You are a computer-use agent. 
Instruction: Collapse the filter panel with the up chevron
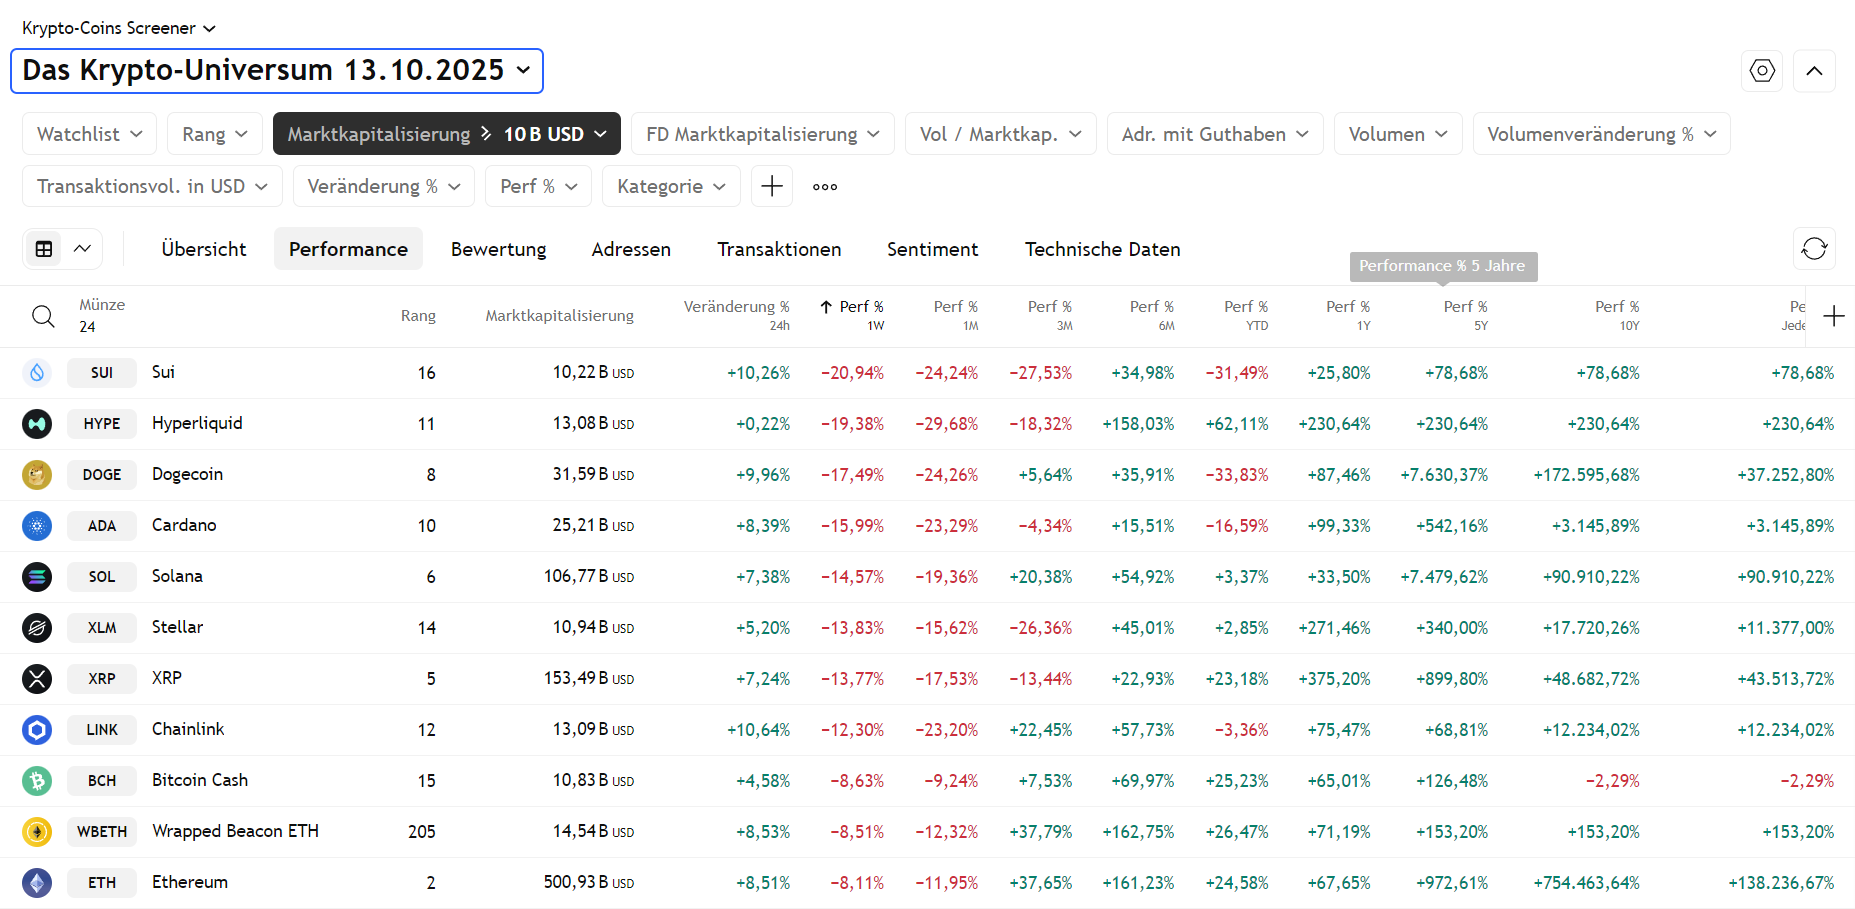point(1814,71)
